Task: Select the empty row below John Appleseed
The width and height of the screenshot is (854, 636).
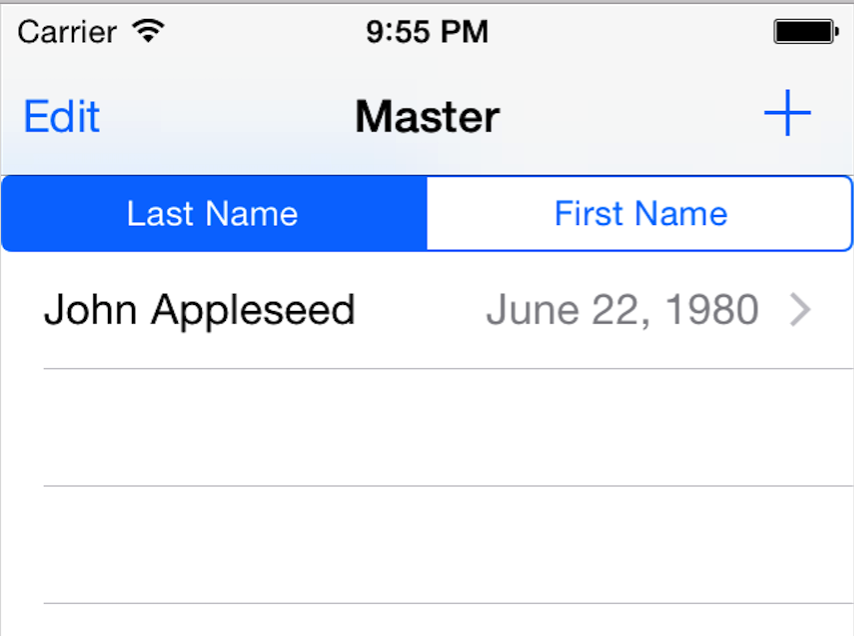Action: point(427,428)
